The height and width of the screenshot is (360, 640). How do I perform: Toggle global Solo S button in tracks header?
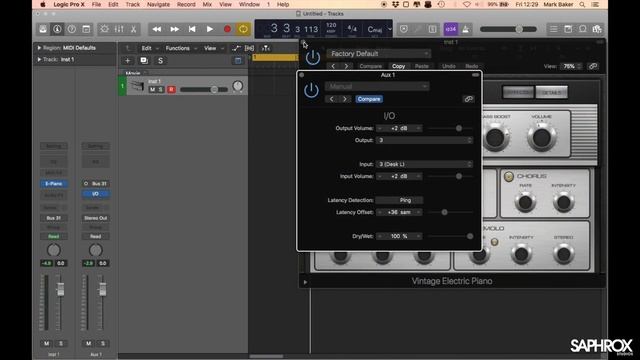160,60
